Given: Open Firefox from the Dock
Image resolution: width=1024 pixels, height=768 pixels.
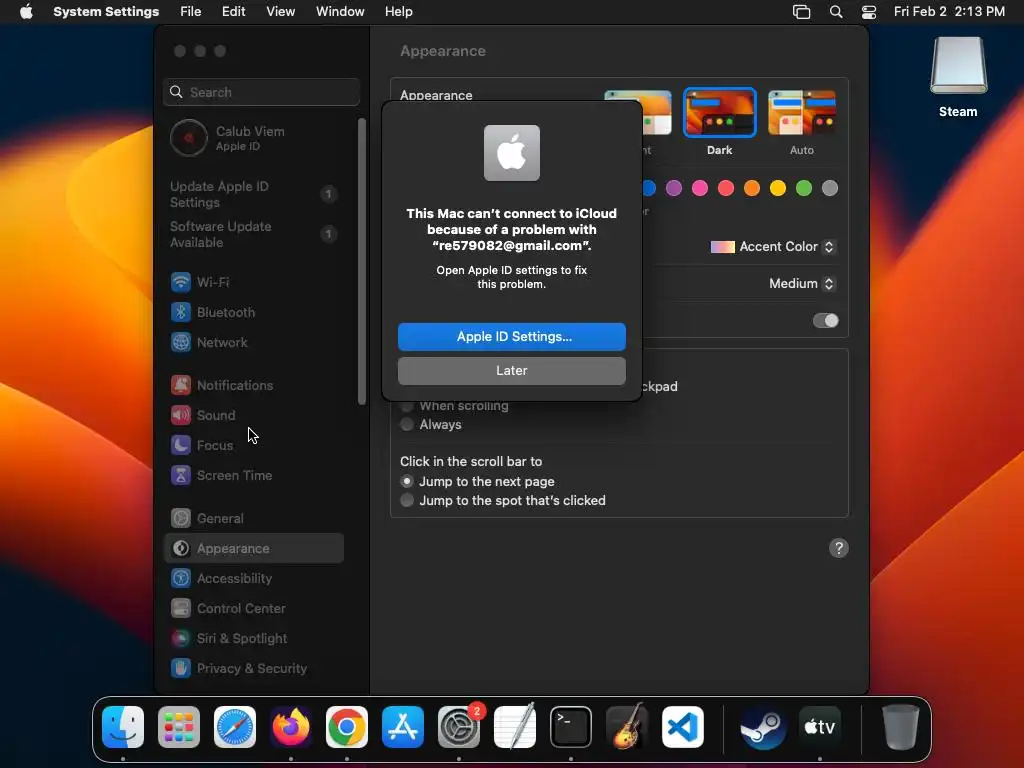Looking at the screenshot, I should tap(291, 727).
